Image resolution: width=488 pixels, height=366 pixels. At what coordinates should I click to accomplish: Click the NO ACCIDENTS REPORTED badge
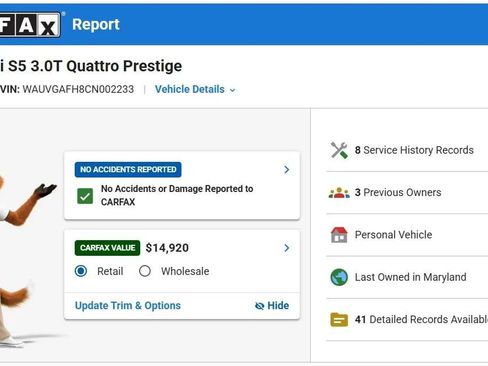tap(128, 169)
